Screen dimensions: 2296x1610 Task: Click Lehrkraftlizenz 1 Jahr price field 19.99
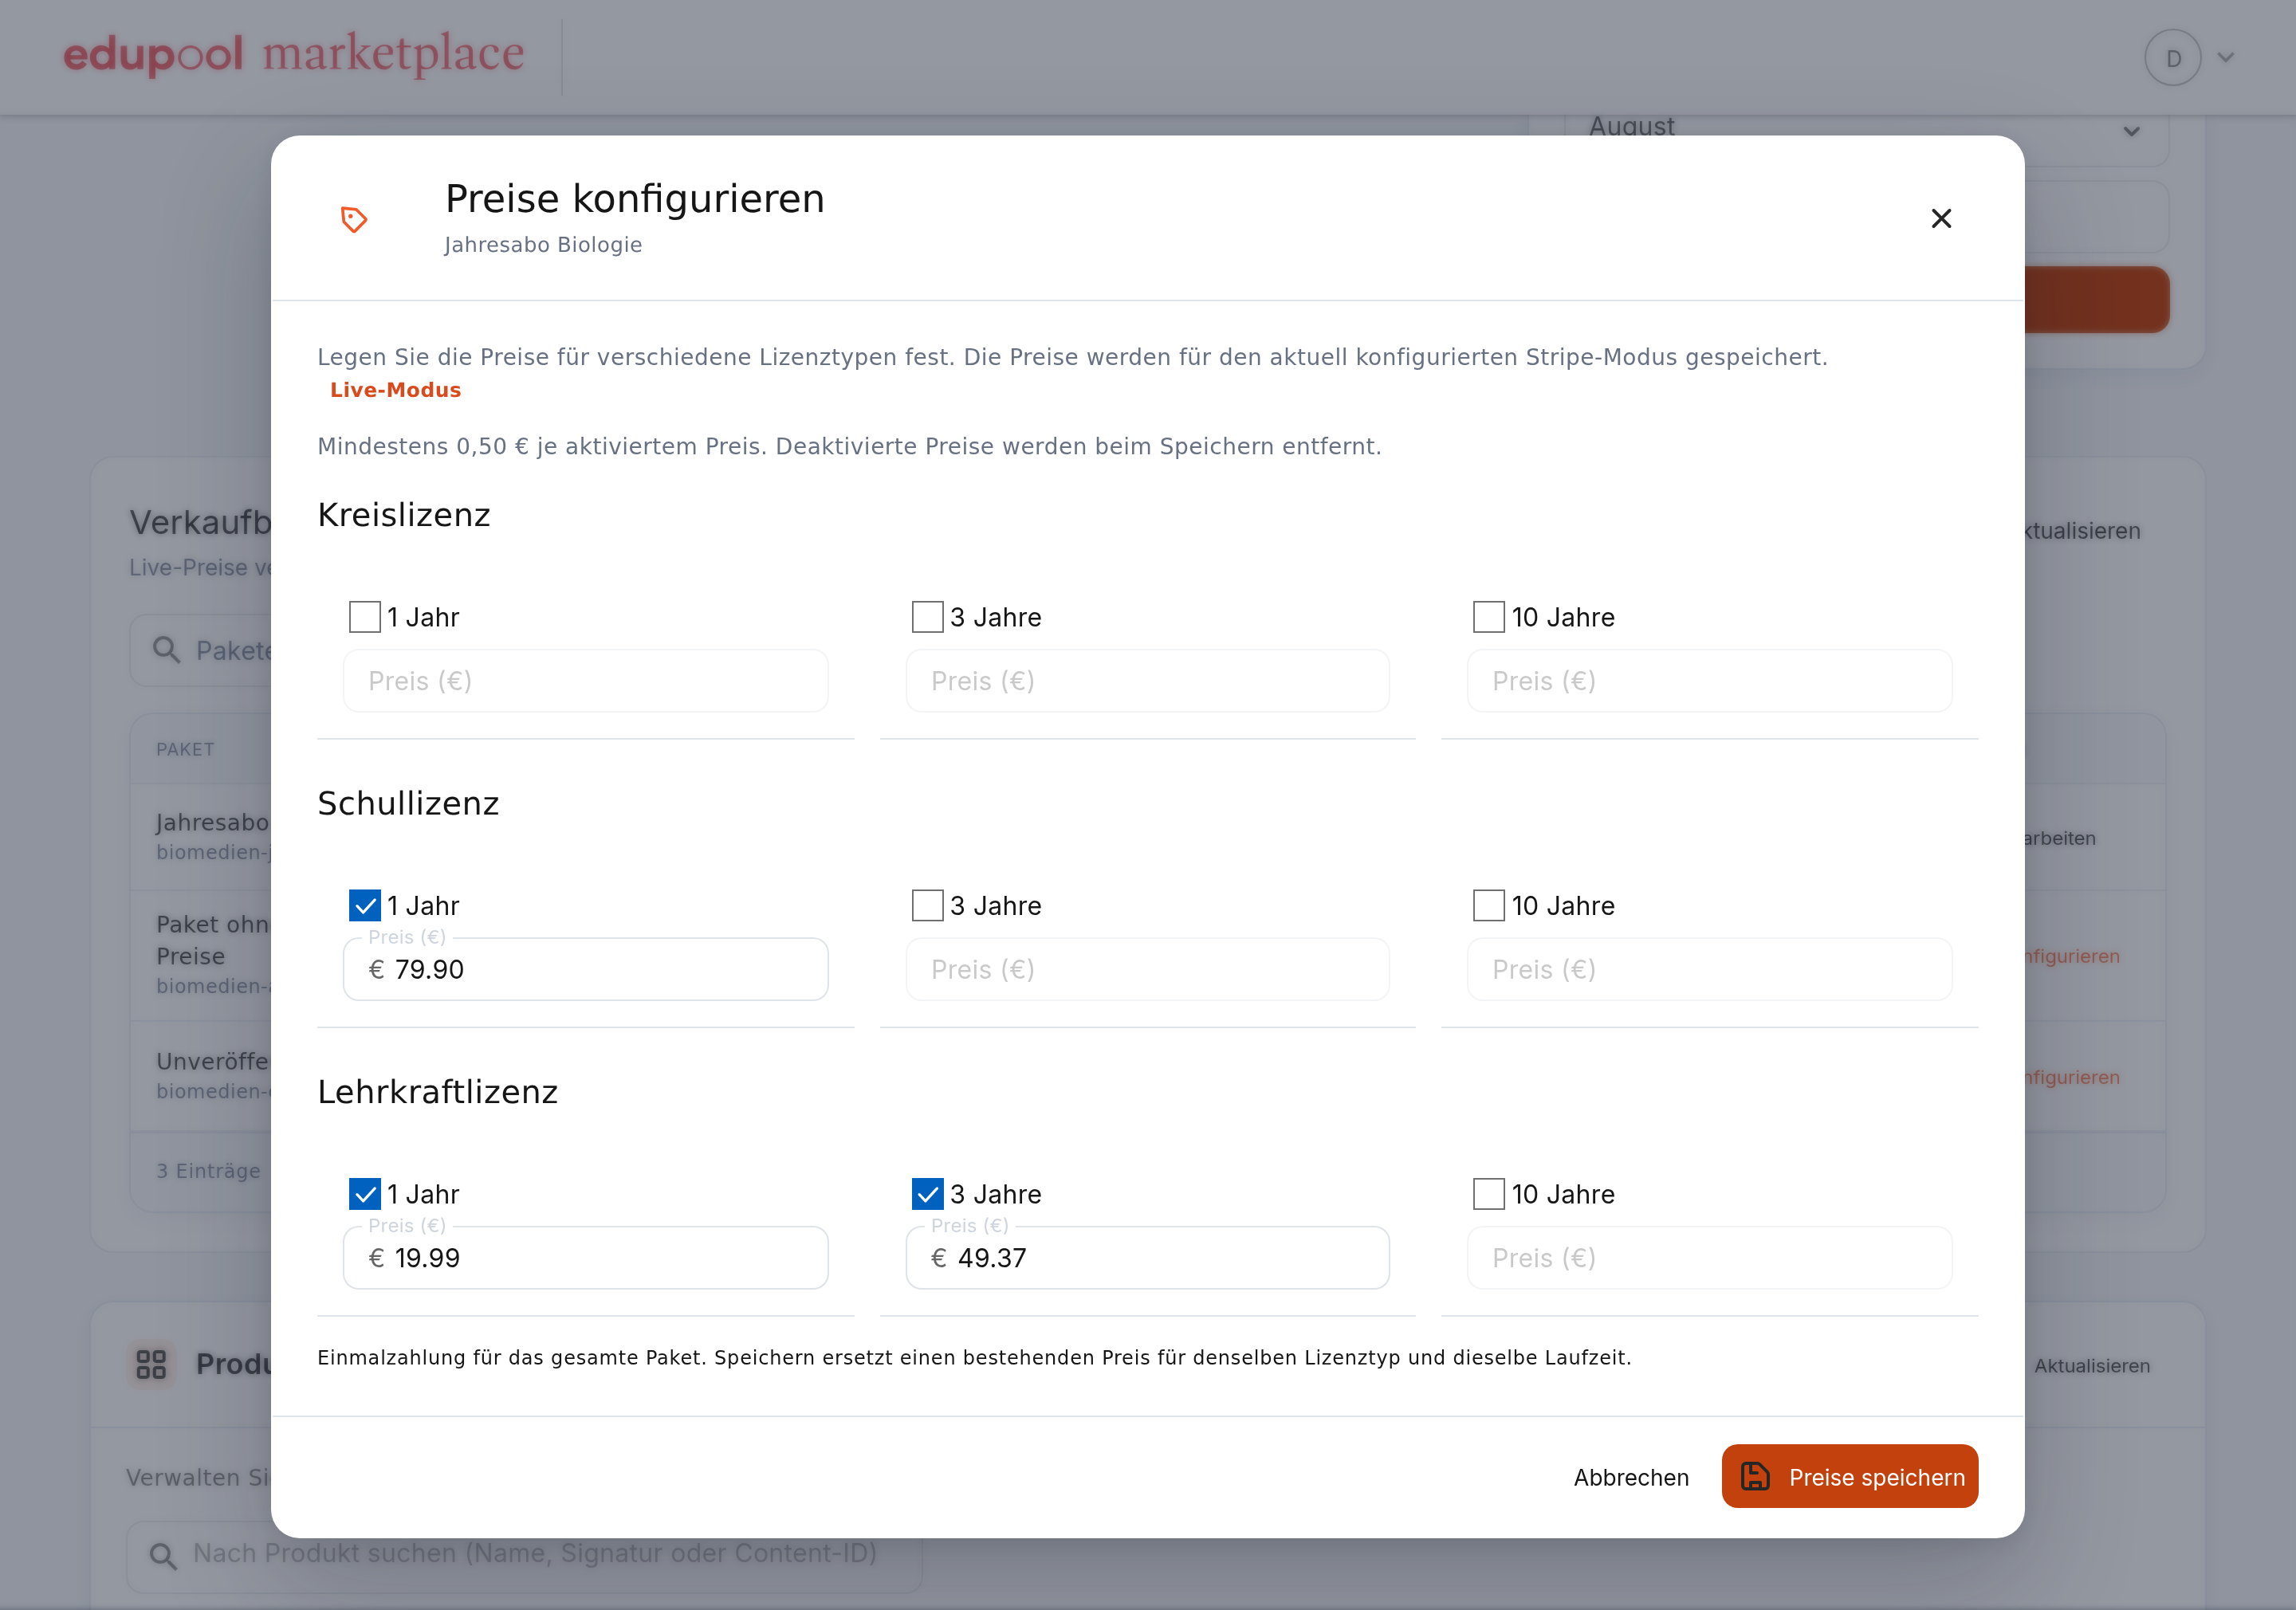585,1258
